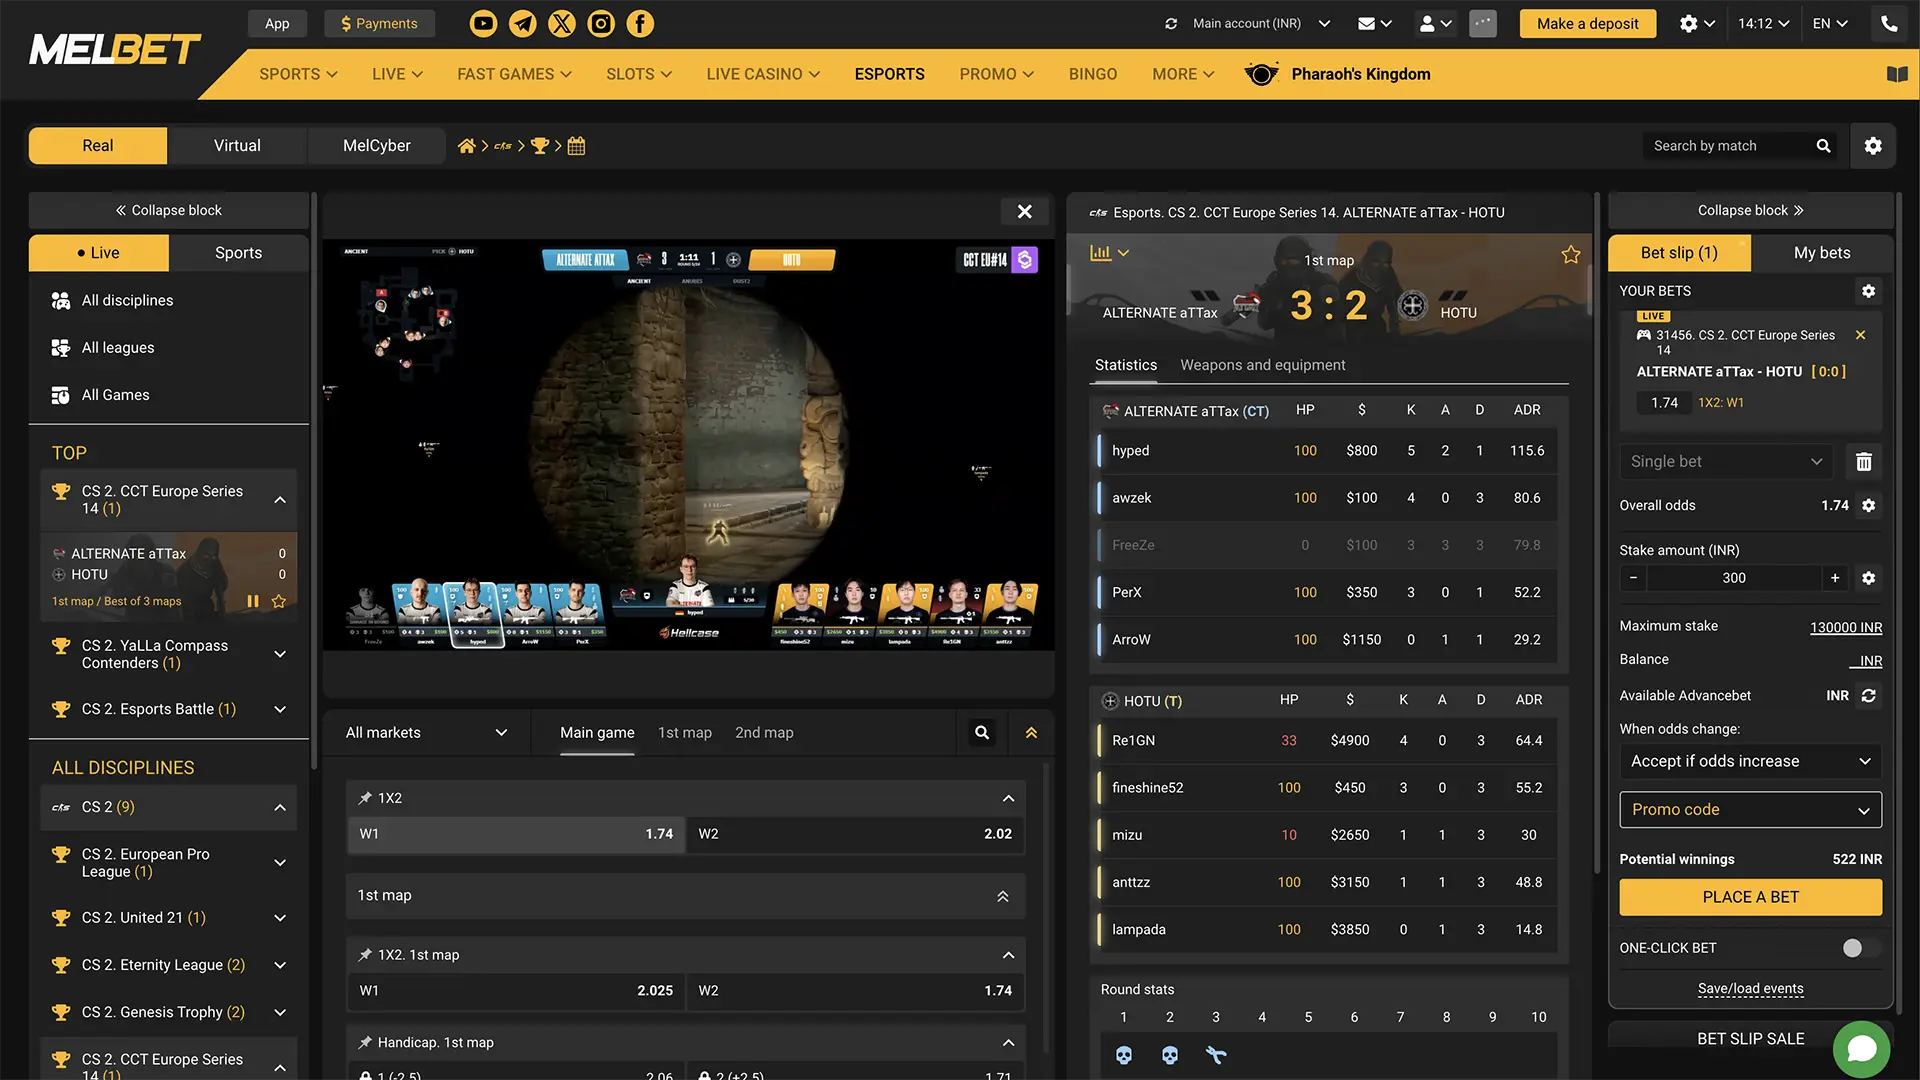Switch to the Sports tab in the left panel
Screen dimensions: 1920x1080
238,252
